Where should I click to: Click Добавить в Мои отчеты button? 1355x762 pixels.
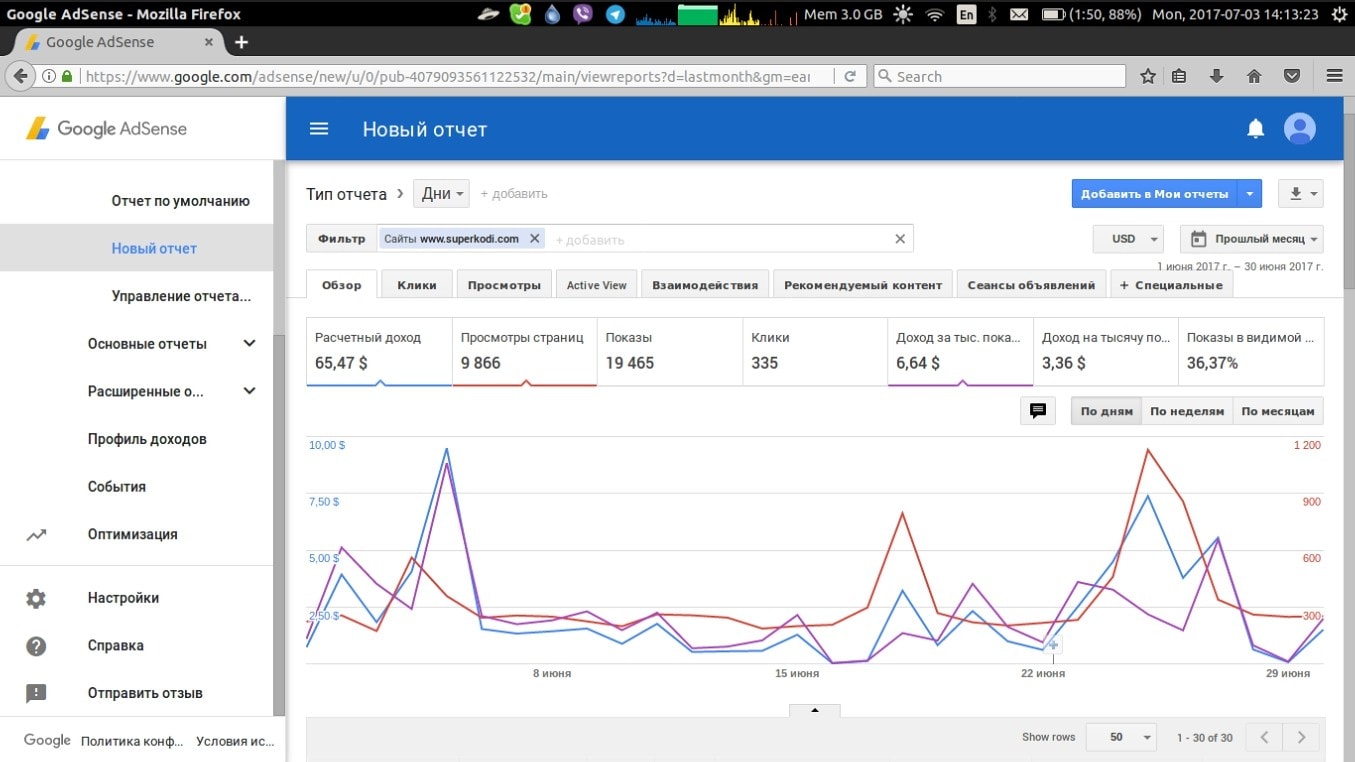click(x=1154, y=194)
